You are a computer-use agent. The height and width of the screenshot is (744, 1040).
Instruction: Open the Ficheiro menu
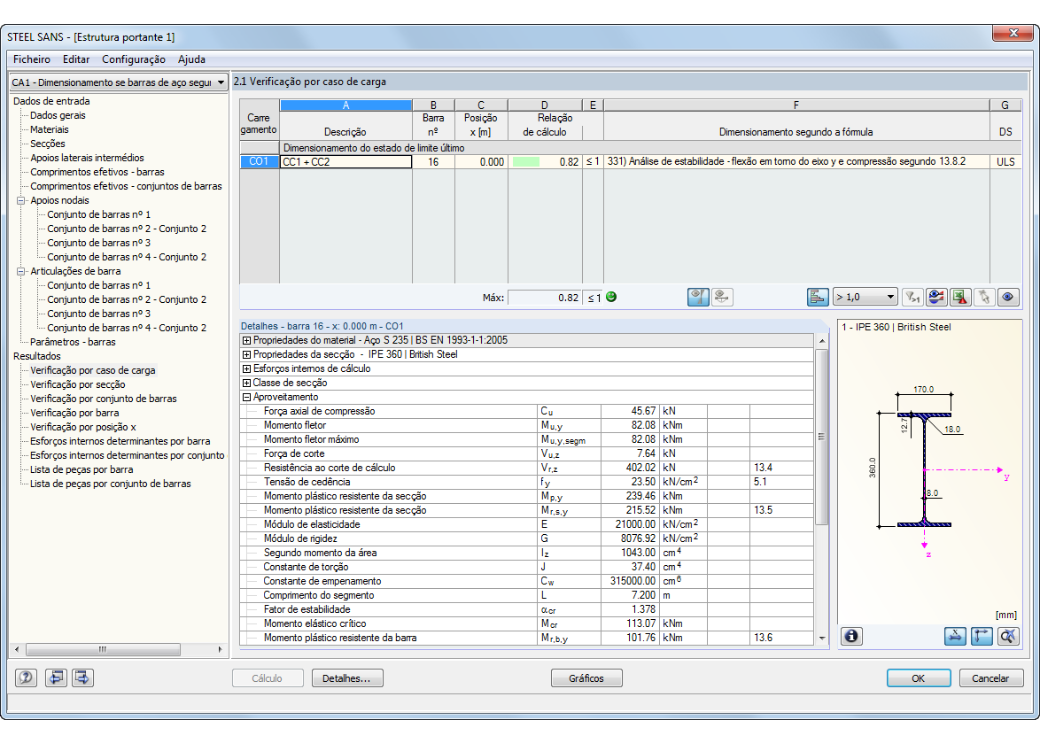32,59
